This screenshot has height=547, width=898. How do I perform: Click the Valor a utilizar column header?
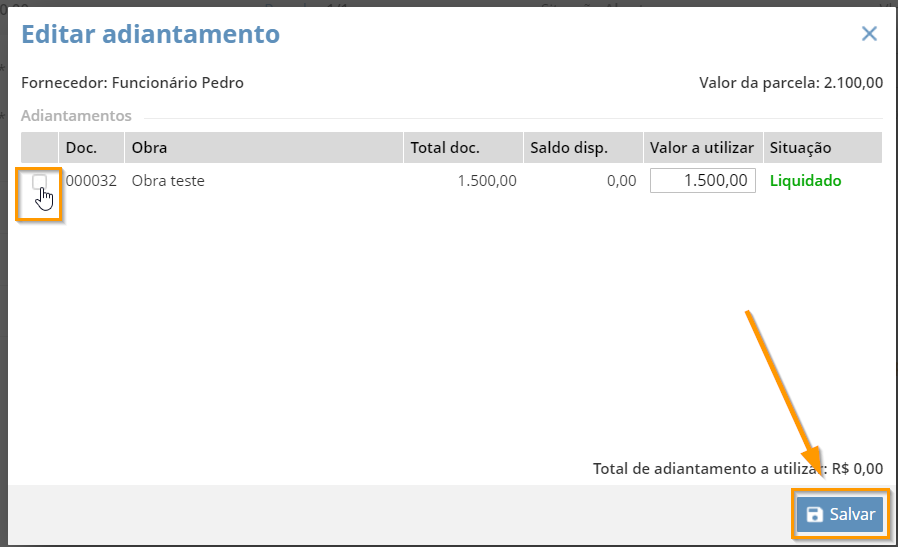703,148
